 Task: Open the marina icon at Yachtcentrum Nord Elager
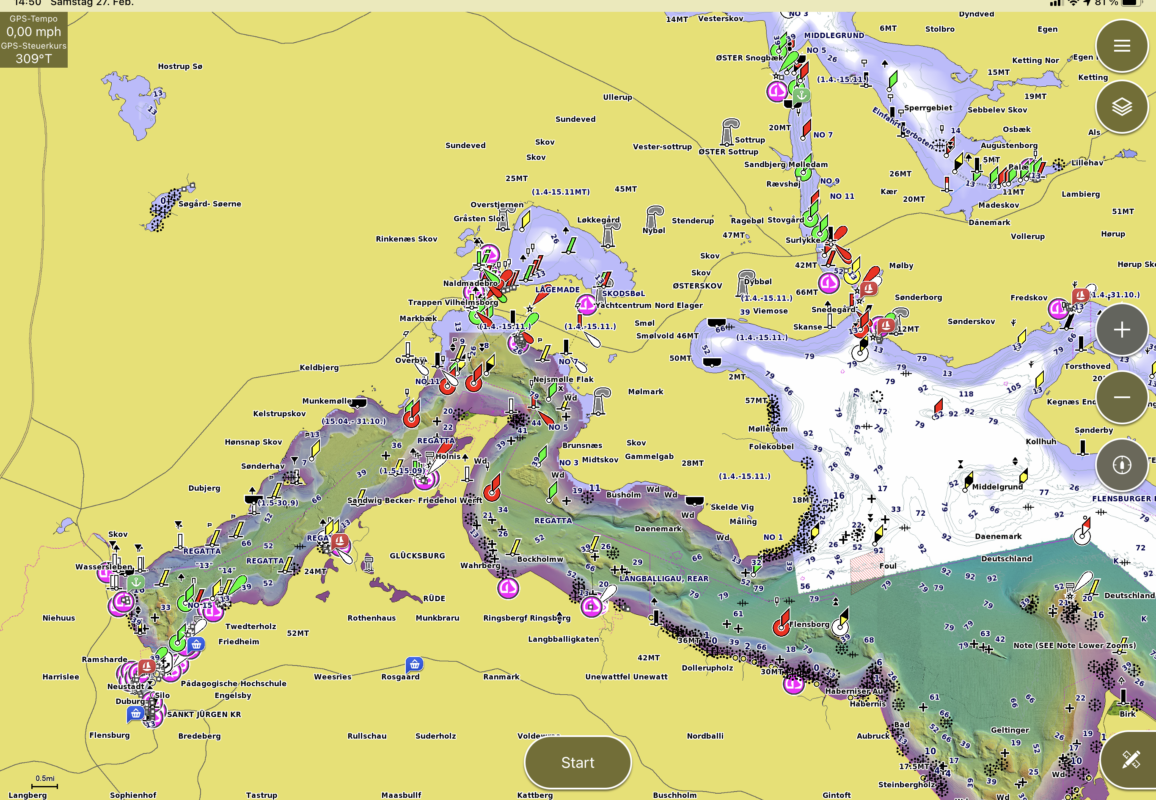click(x=587, y=304)
